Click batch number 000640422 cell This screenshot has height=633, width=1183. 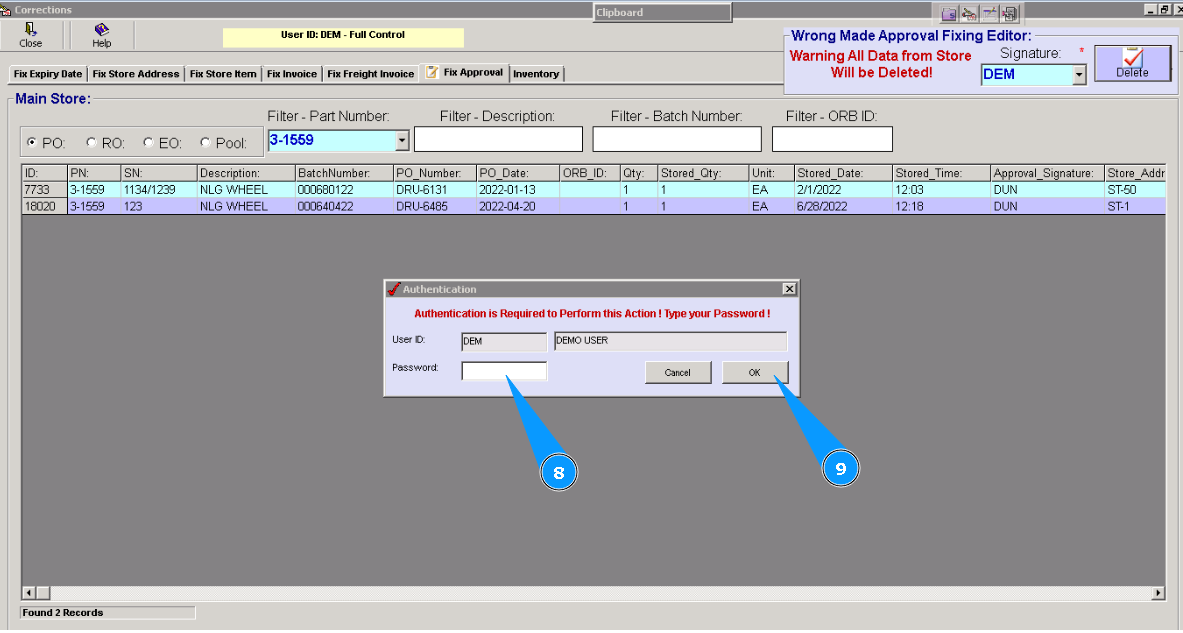point(344,207)
